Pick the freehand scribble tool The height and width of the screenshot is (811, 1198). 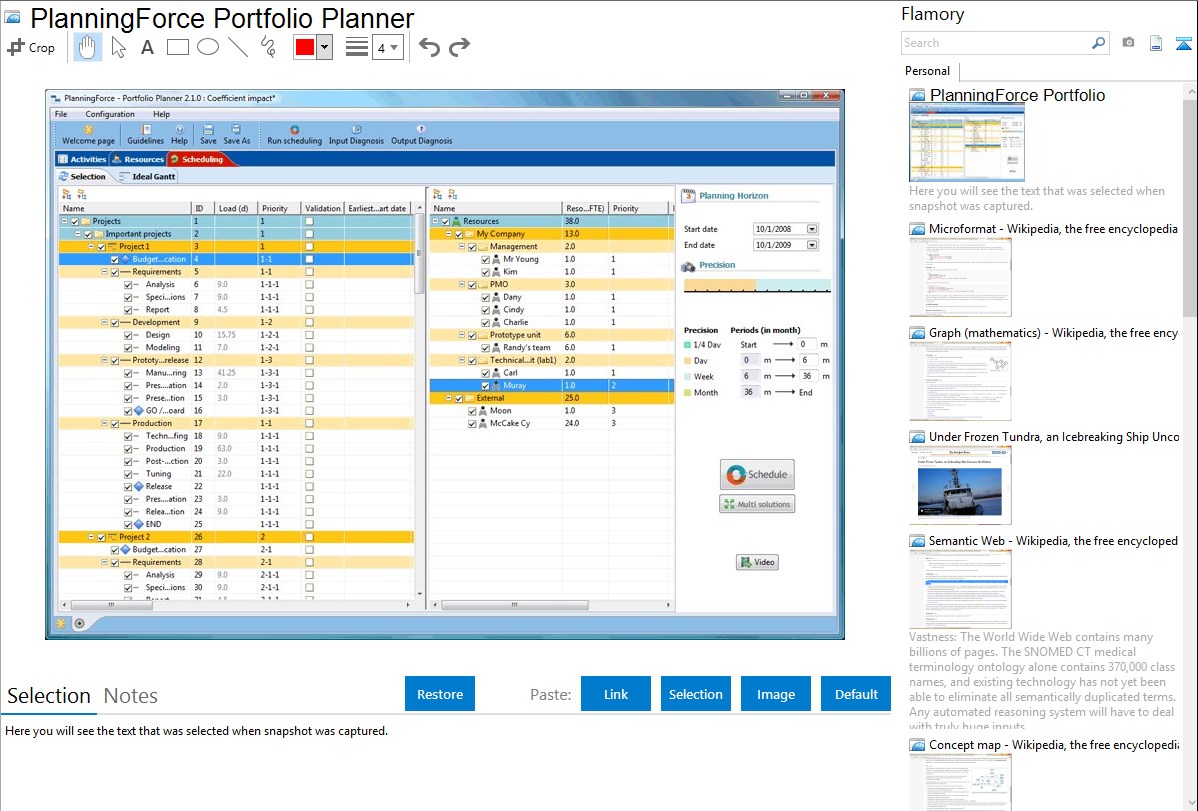[x=268, y=47]
